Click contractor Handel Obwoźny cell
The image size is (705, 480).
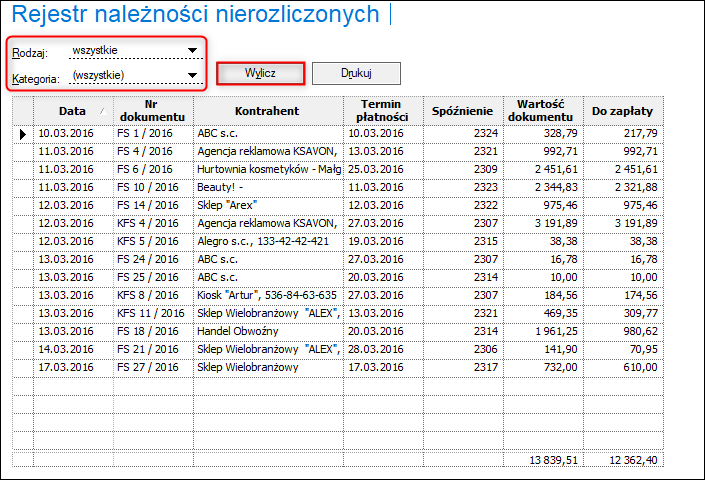coord(268,332)
